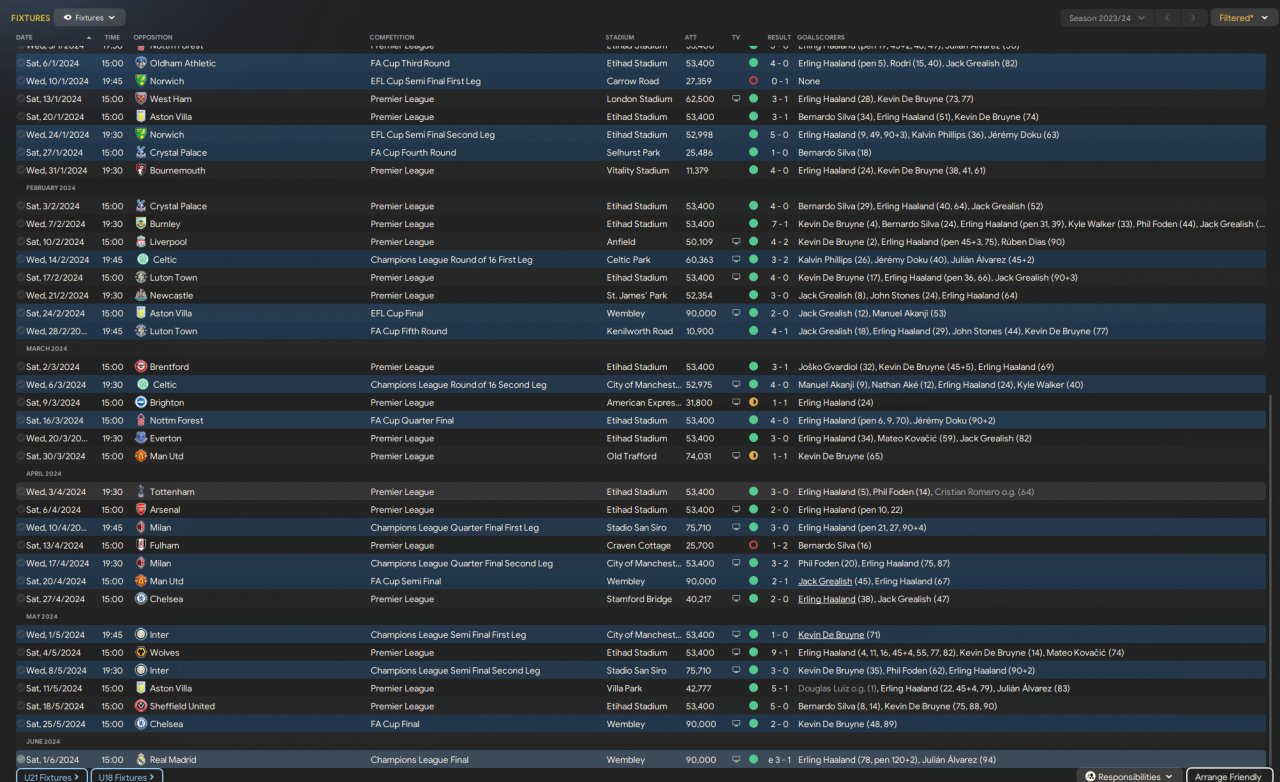
Task: Click the West Ham club crest
Action: point(140,99)
